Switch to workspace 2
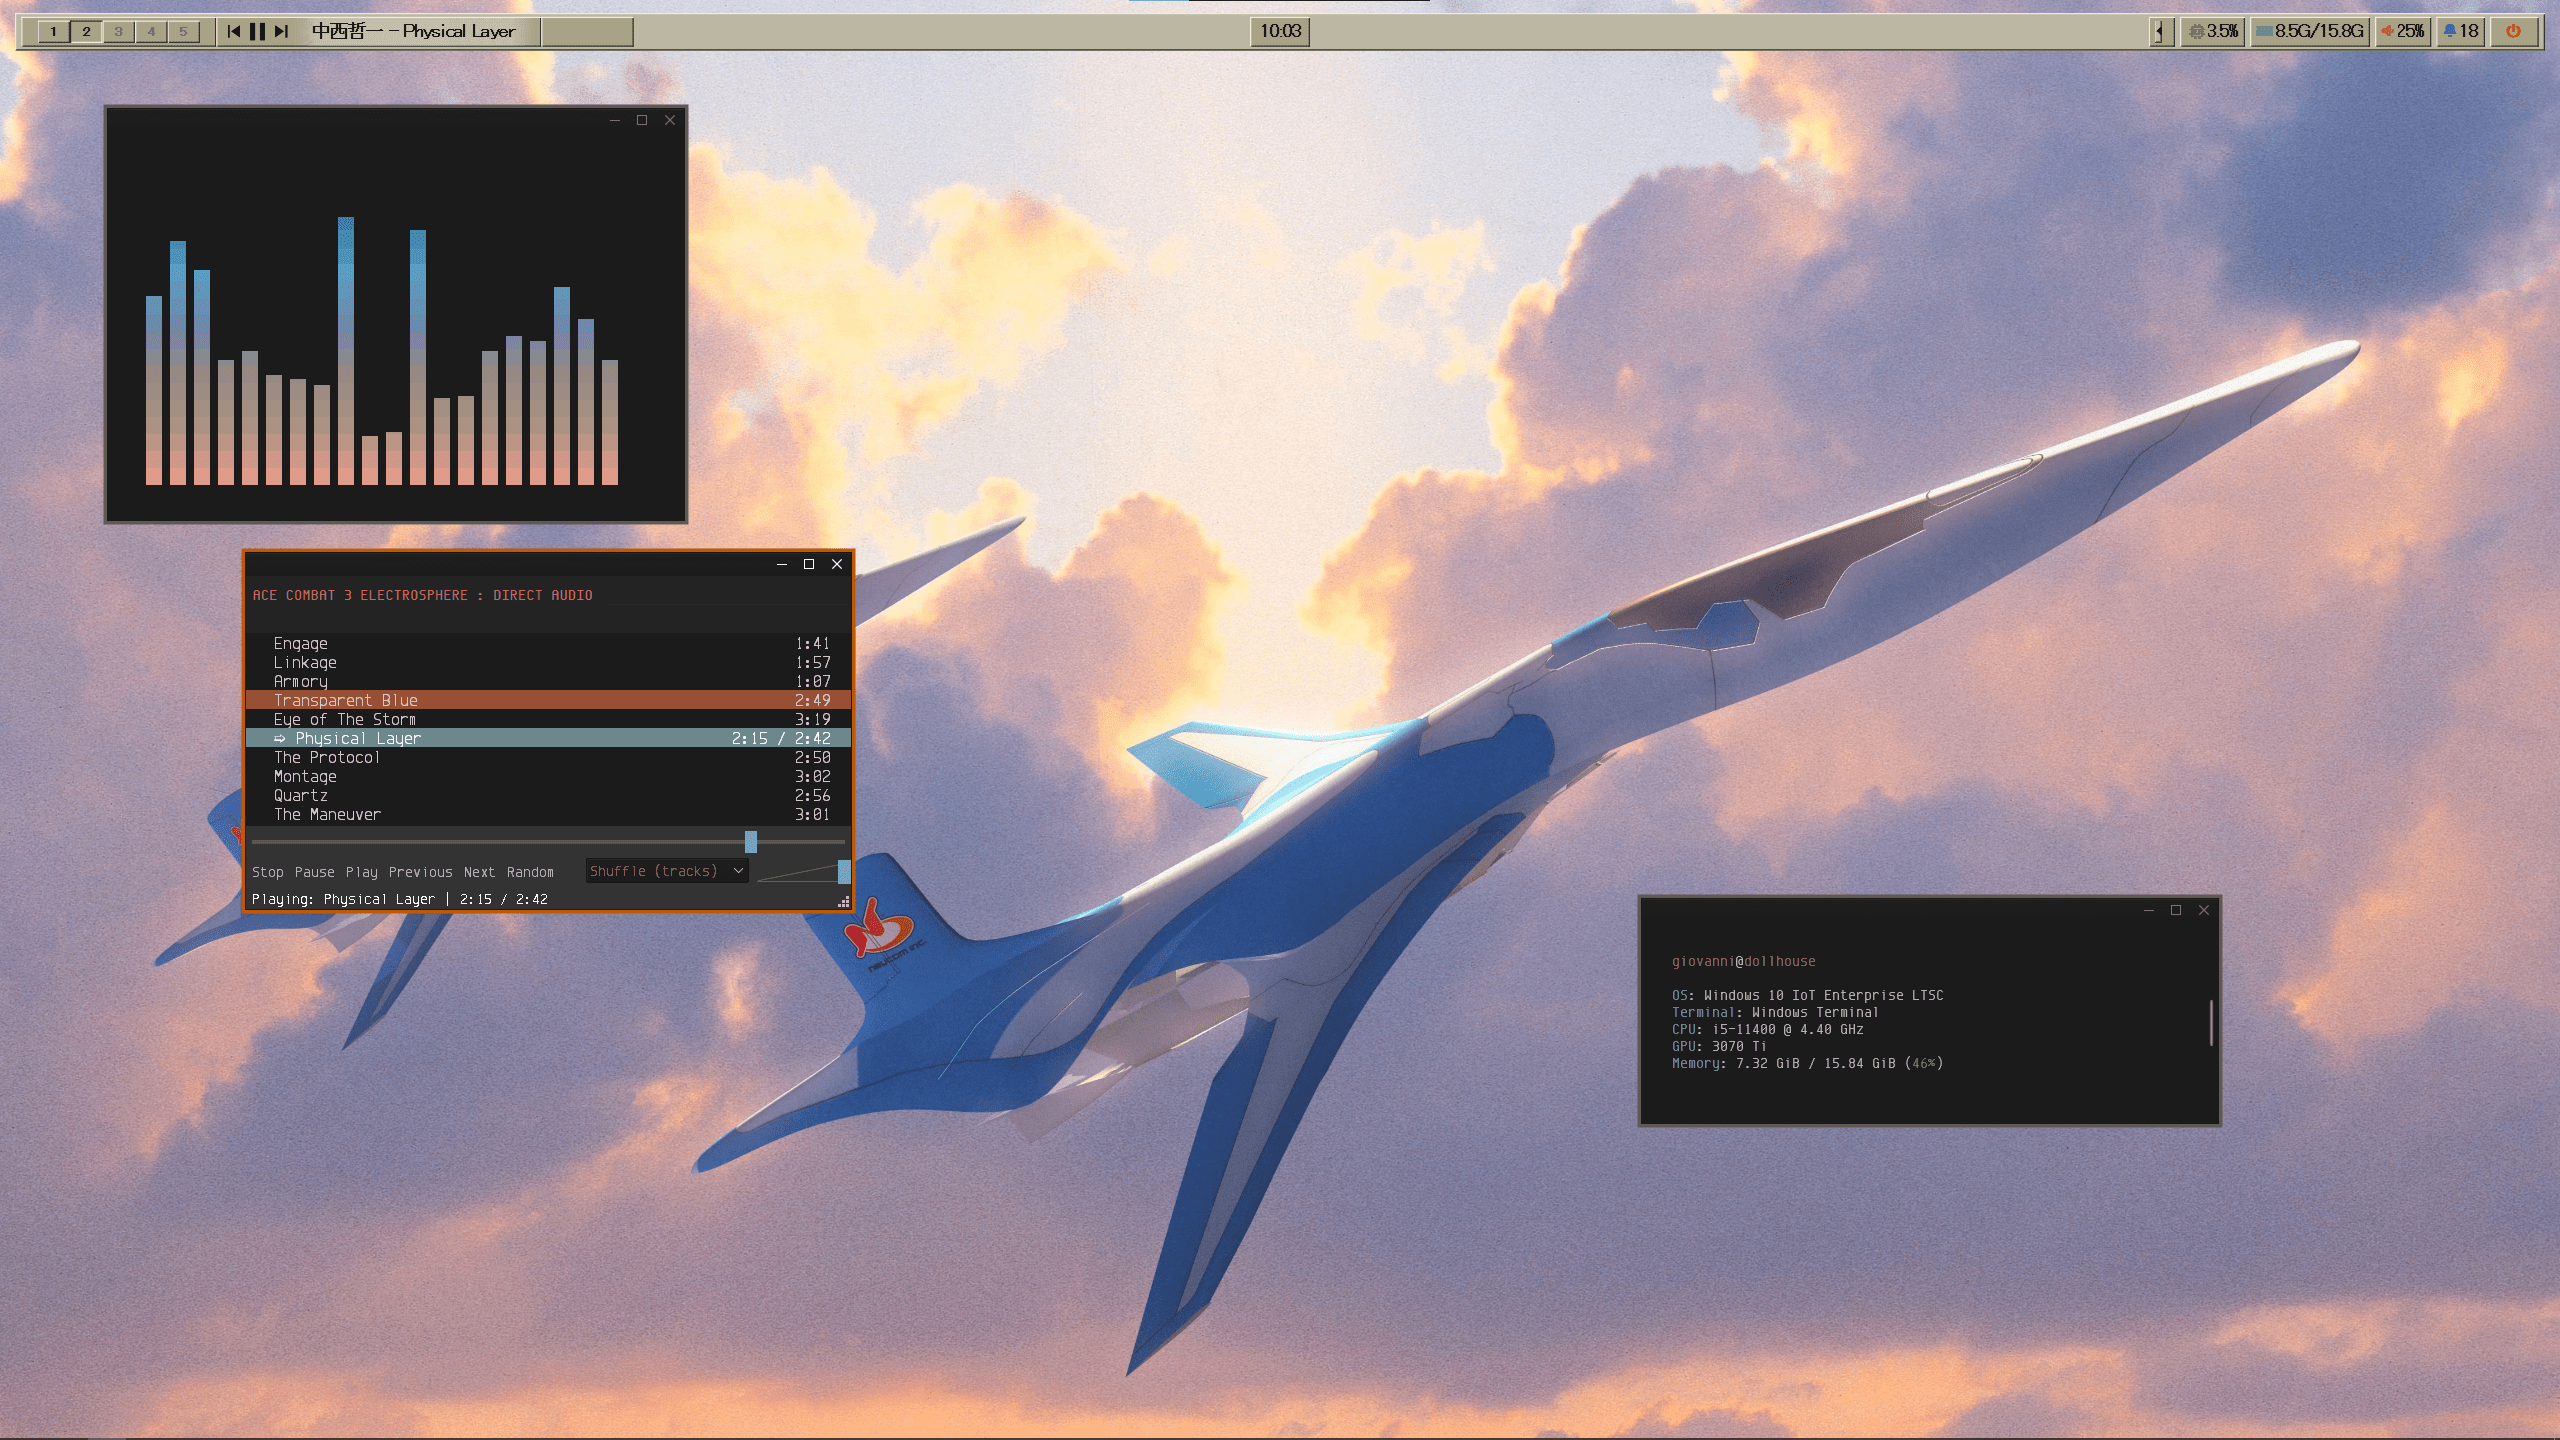Screen dimensions: 2560x1440 (87, 32)
